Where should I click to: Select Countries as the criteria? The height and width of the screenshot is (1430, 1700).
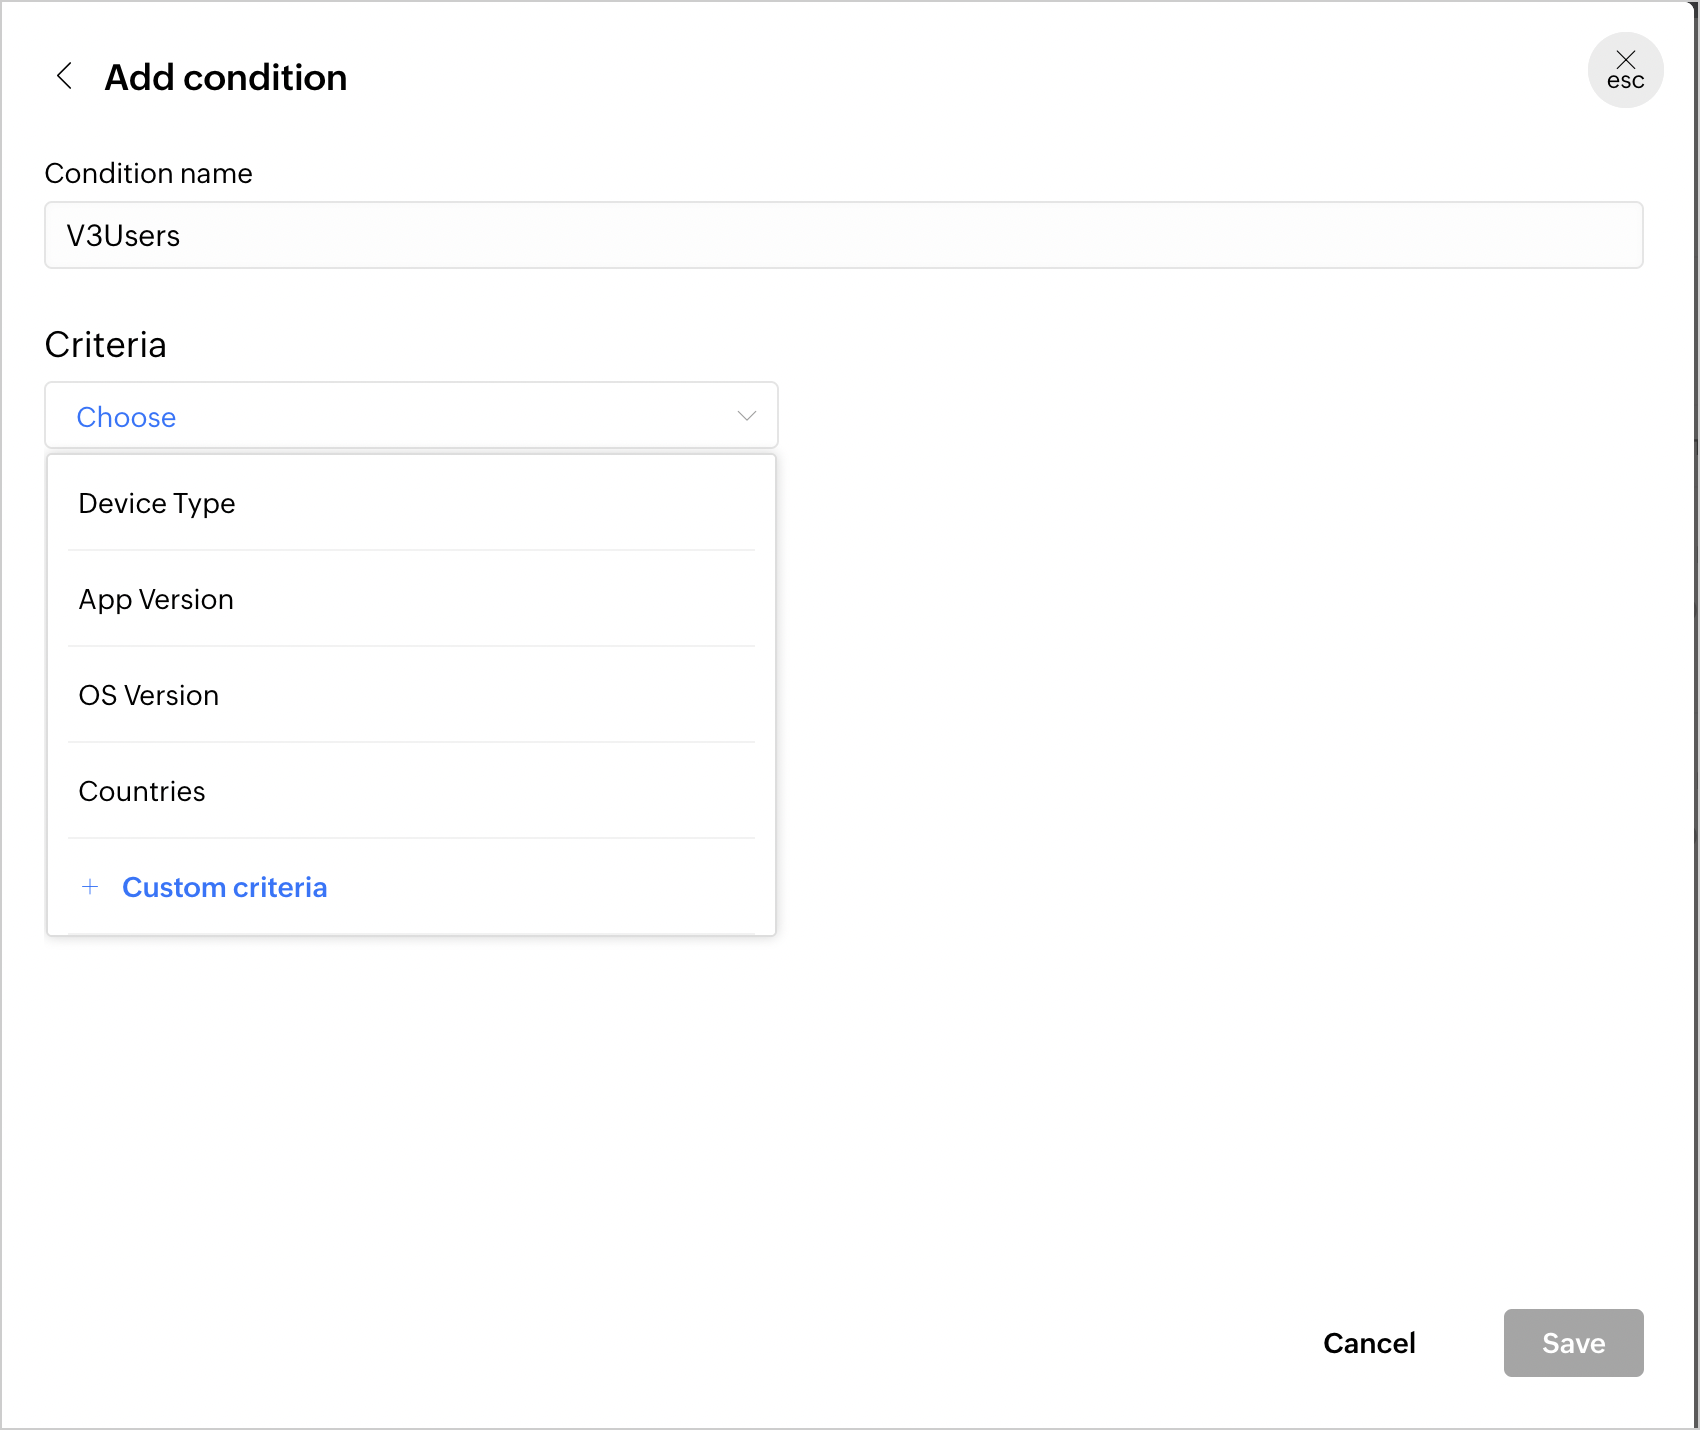[x=142, y=791]
